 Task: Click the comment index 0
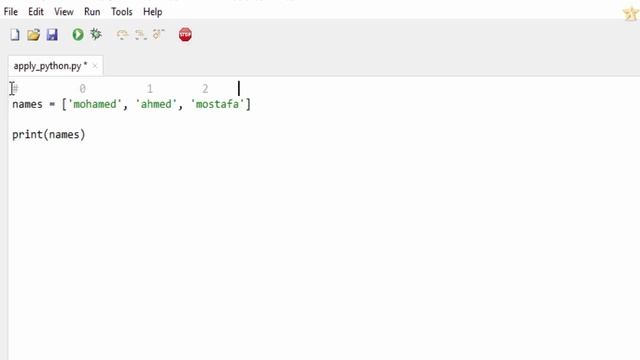82,89
